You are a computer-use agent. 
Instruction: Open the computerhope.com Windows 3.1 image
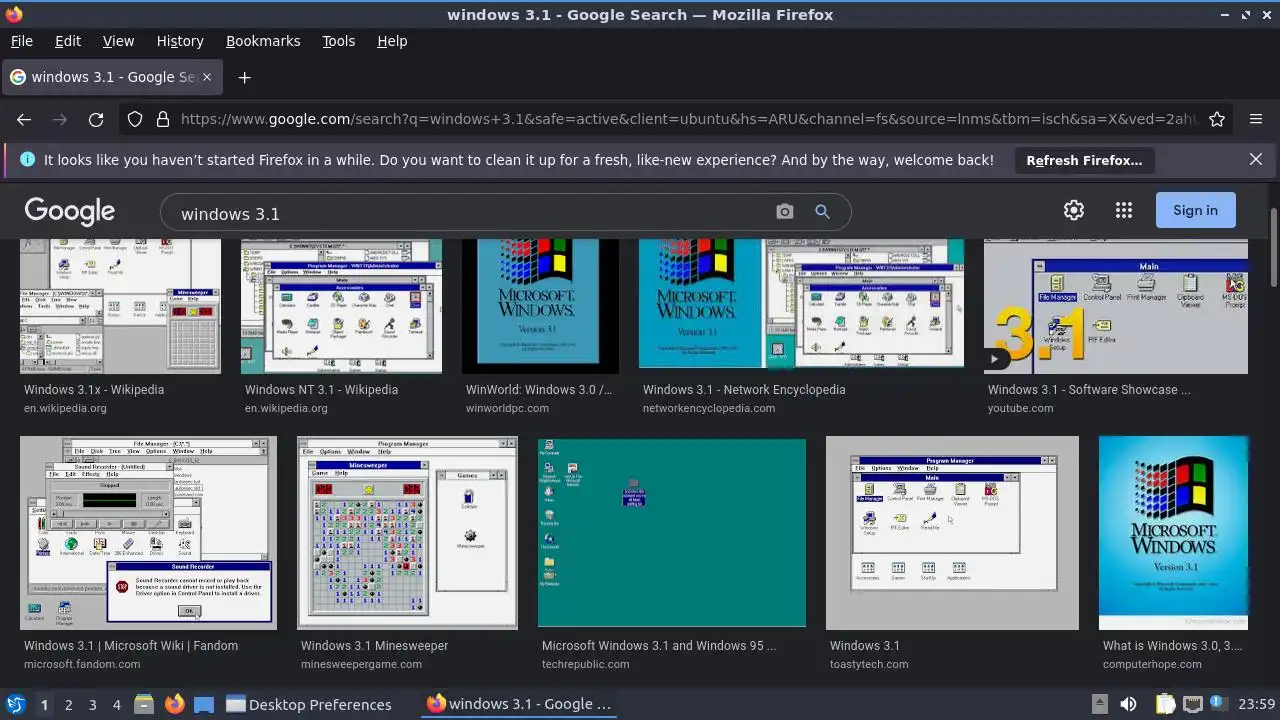click(x=1173, y=533)
